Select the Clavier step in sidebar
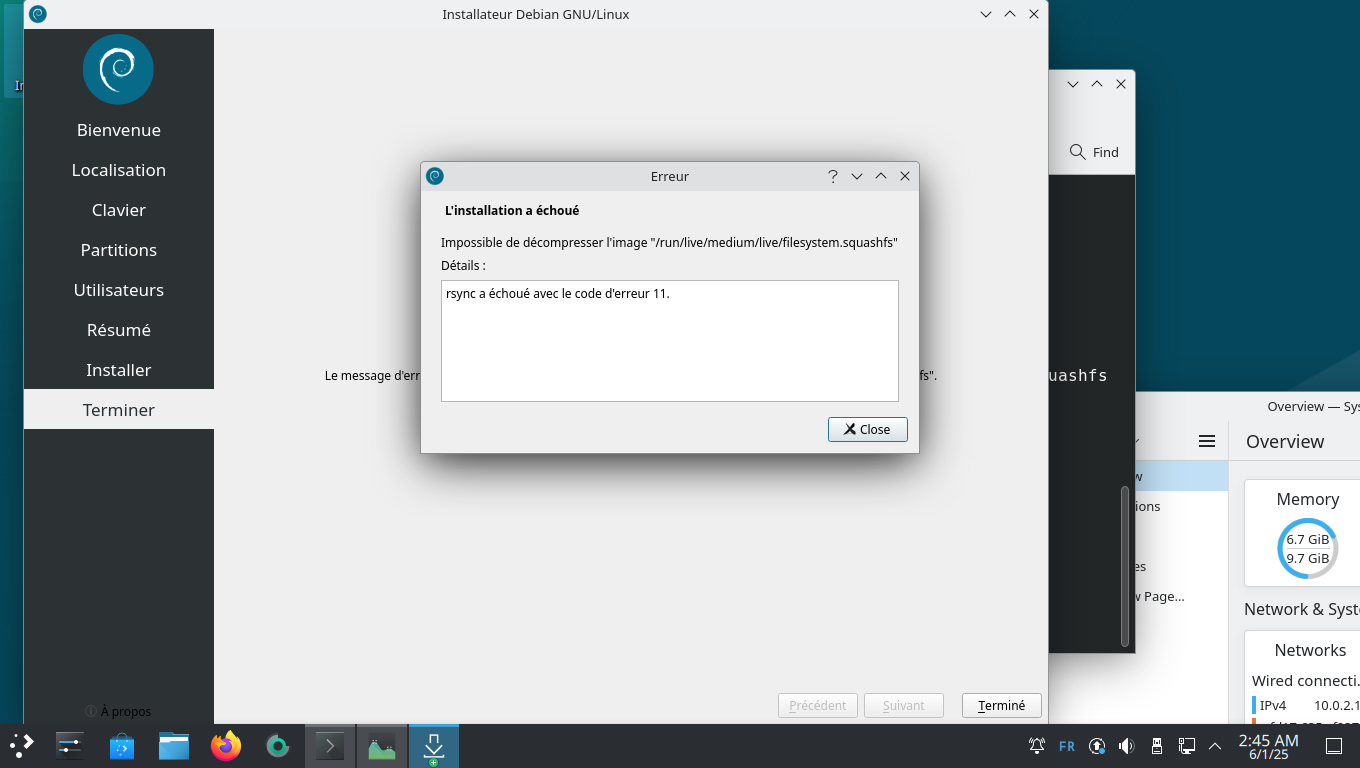1360x768 pixels. (119, 210)
